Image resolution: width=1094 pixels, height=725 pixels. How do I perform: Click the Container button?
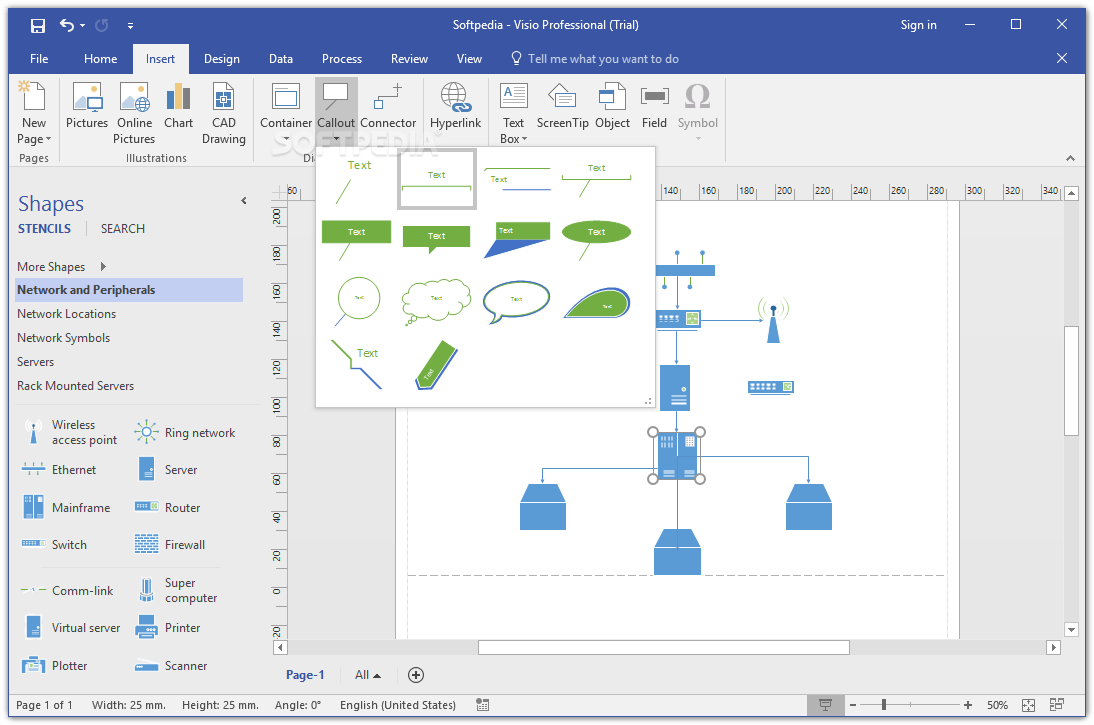click(286, 110)
